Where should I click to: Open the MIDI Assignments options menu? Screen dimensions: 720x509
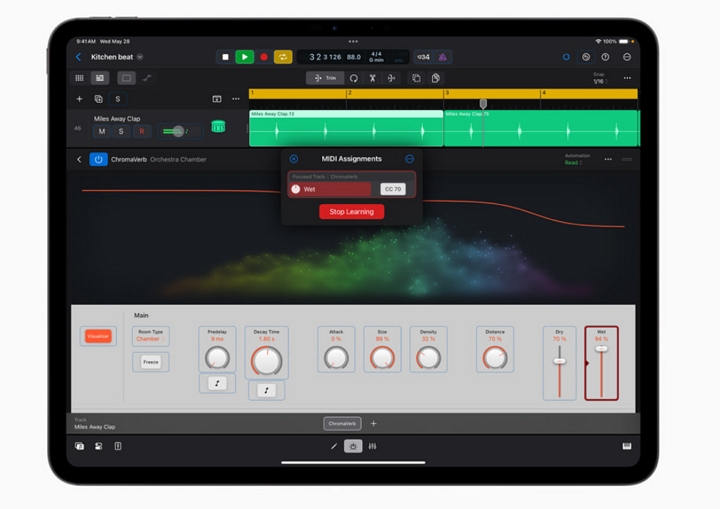(410, 159)
